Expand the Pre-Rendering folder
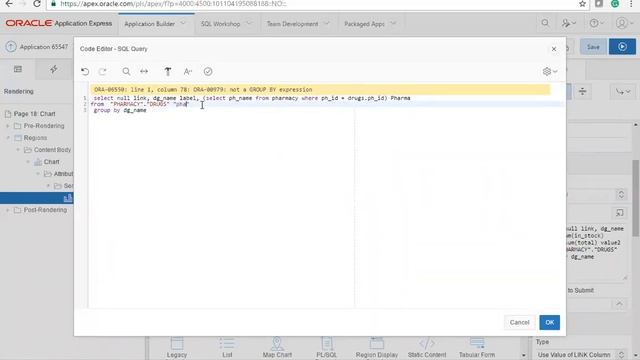640x360 pixels. click(x=8, y=126)
